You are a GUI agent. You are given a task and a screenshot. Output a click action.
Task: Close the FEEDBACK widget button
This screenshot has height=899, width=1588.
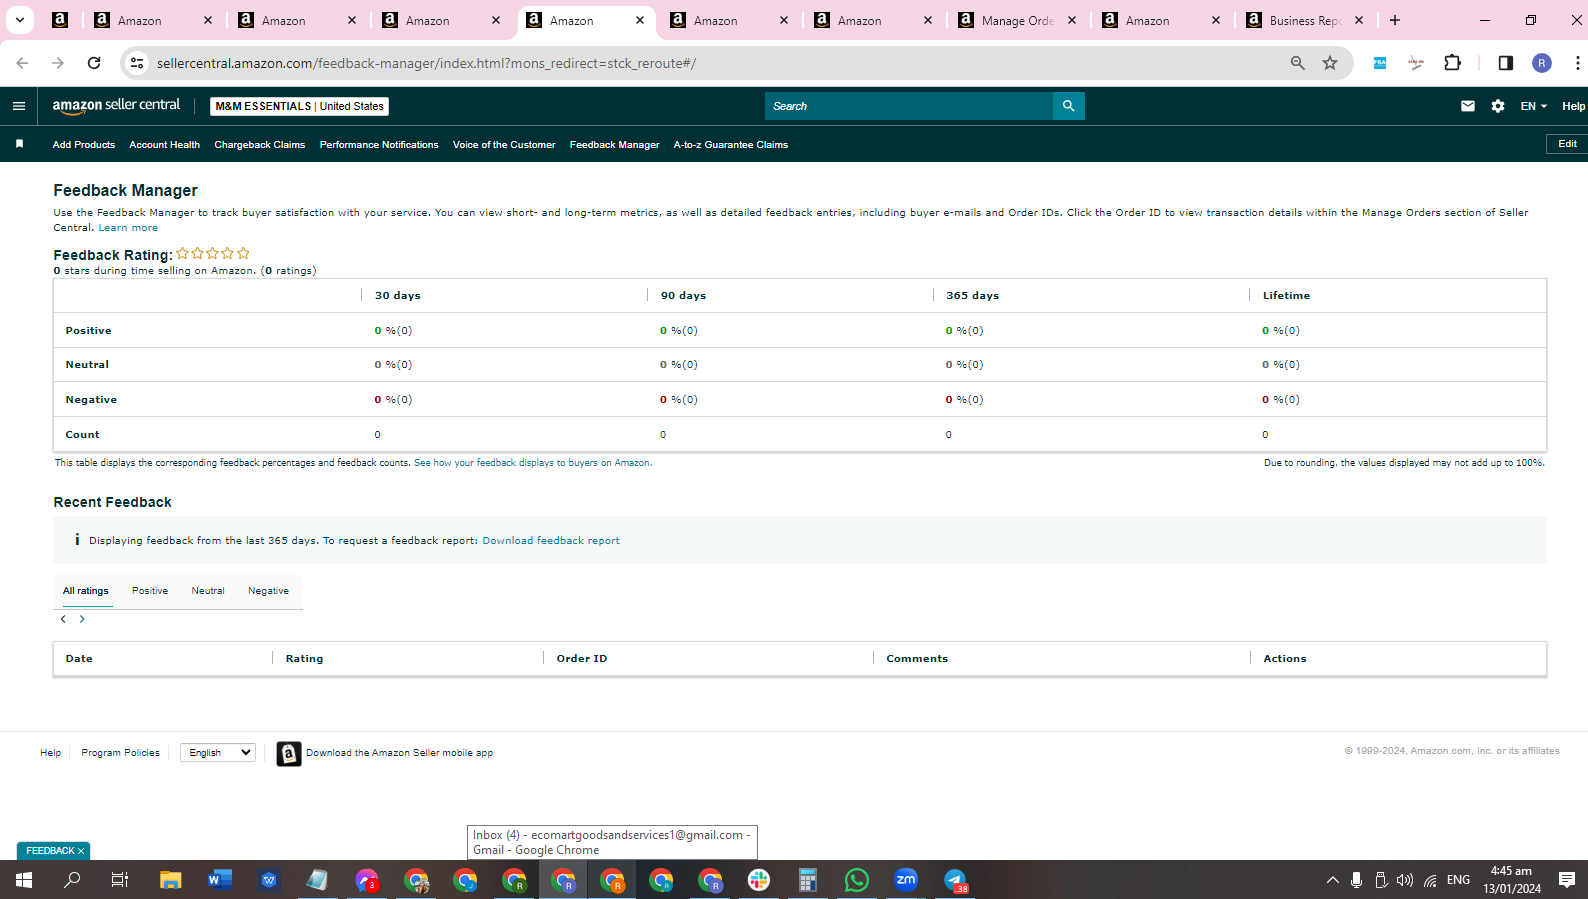(81, 851)
